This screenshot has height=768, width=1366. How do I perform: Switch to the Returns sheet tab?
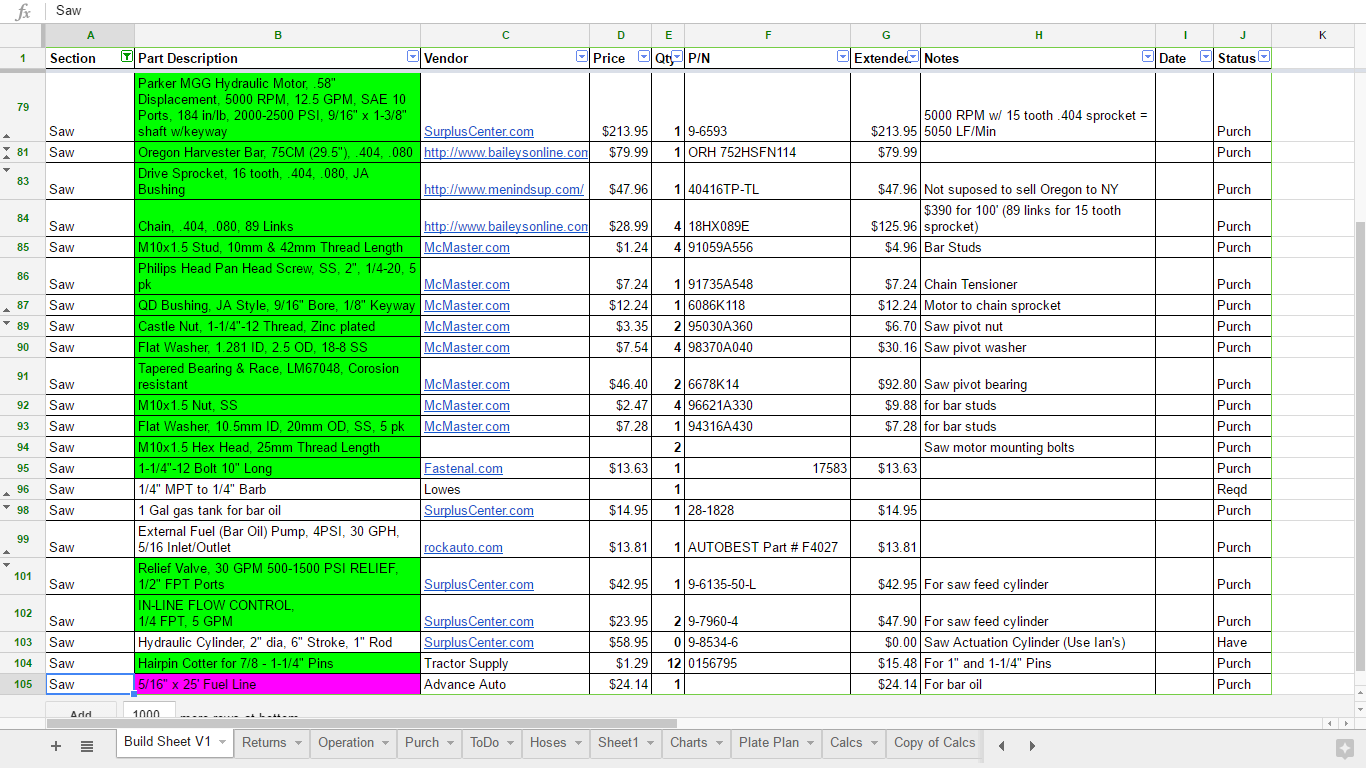[264, 743]
